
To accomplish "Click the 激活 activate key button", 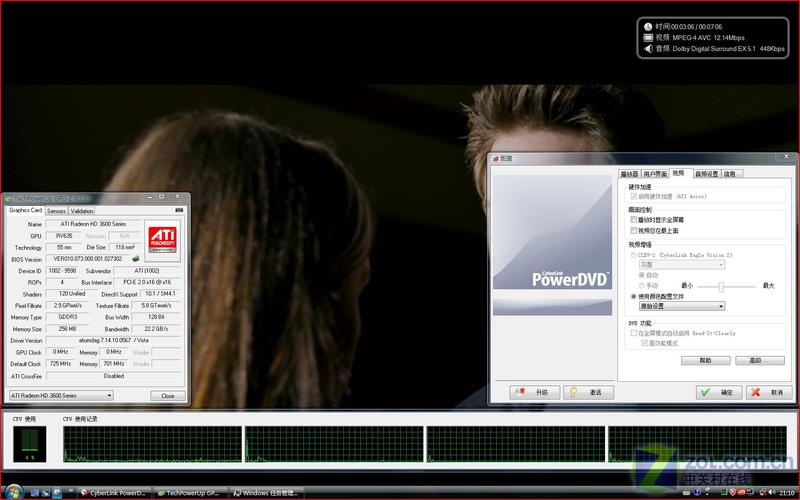I will [x=588, y=392].
